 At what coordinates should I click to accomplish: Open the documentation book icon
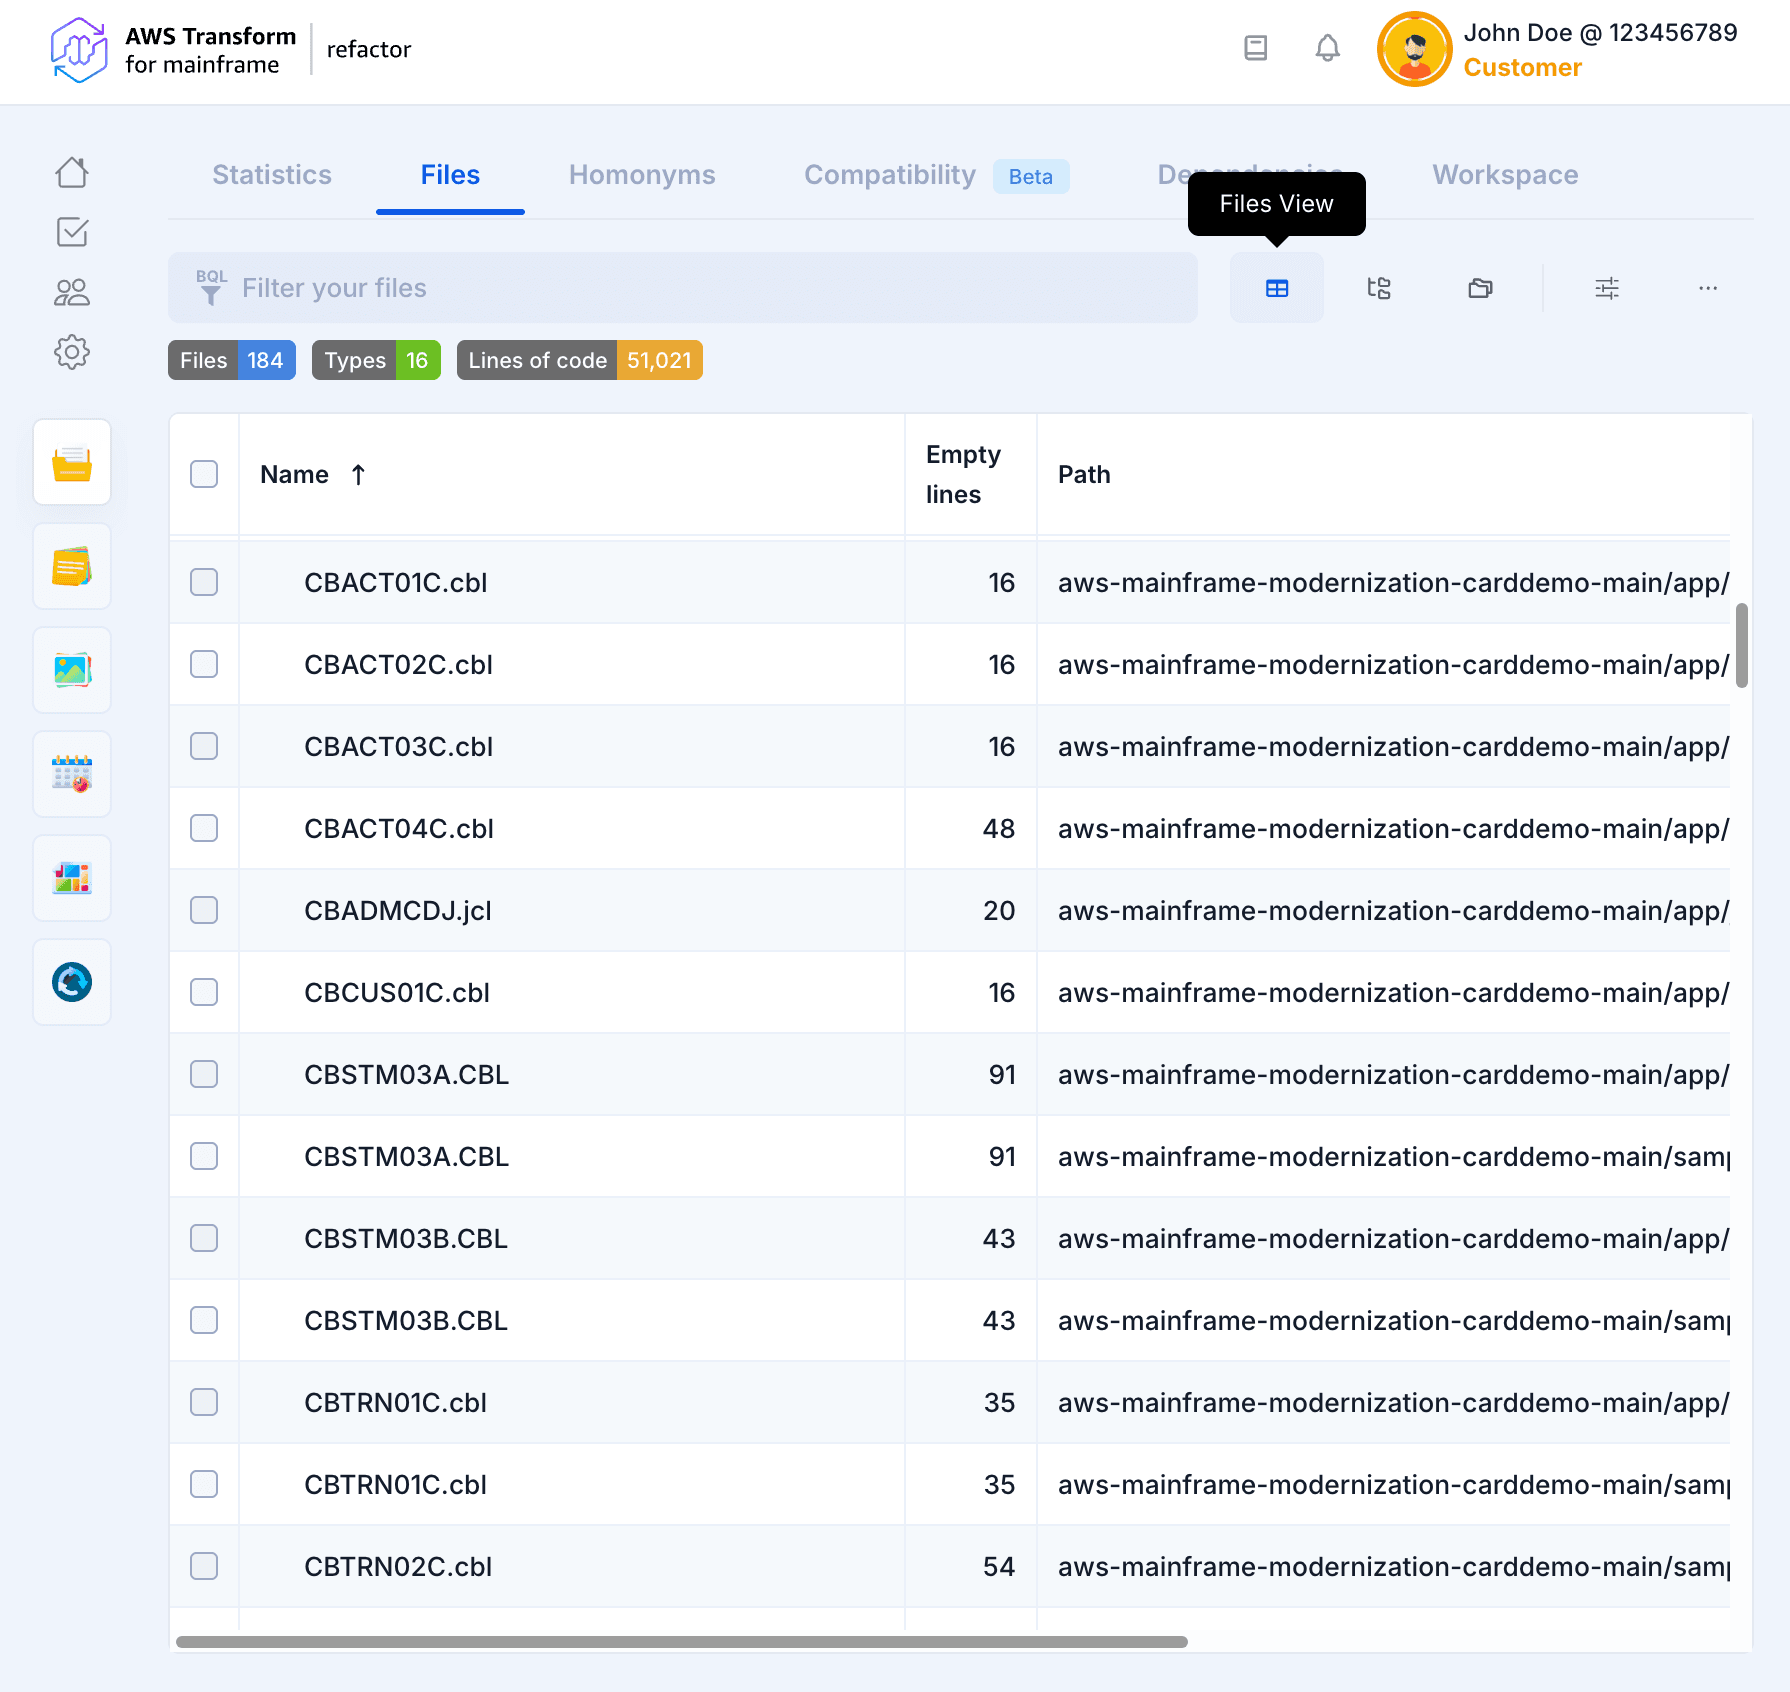pyautogui.click(x=1255, y=48)
